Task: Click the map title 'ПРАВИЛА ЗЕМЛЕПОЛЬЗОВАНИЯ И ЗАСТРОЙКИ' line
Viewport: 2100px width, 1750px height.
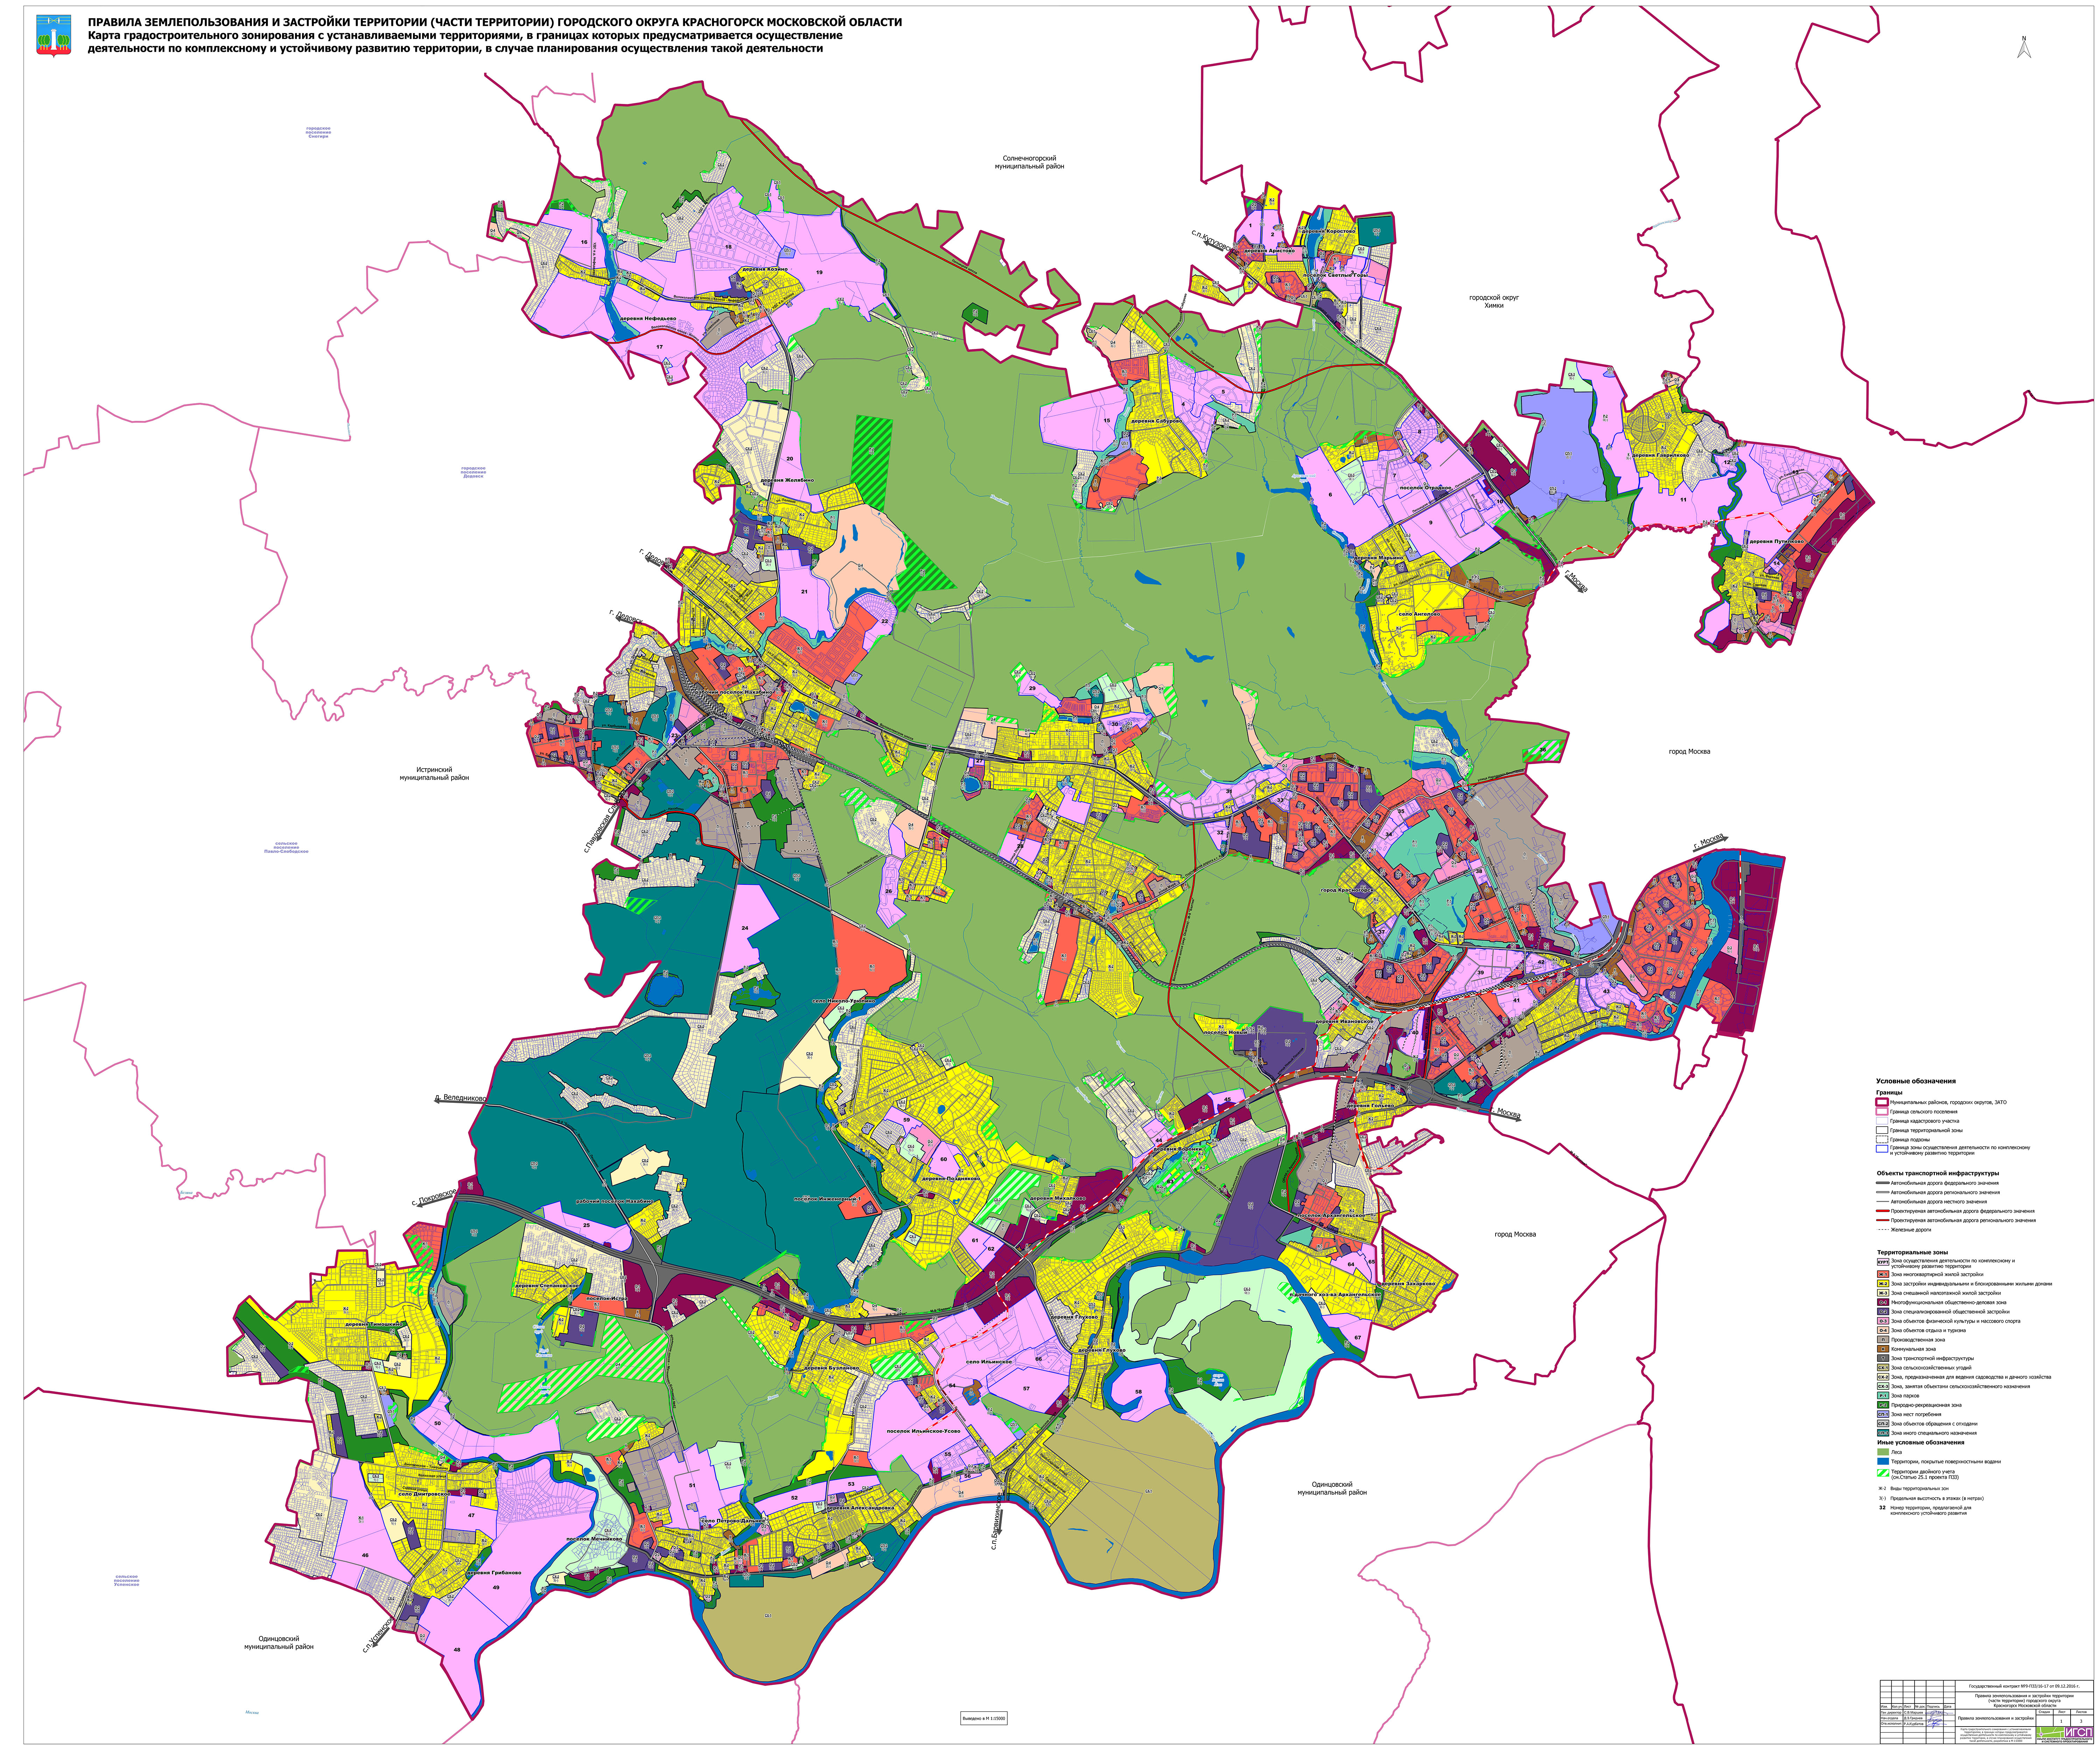Action: pyautogui.click(x=495, y=22)
